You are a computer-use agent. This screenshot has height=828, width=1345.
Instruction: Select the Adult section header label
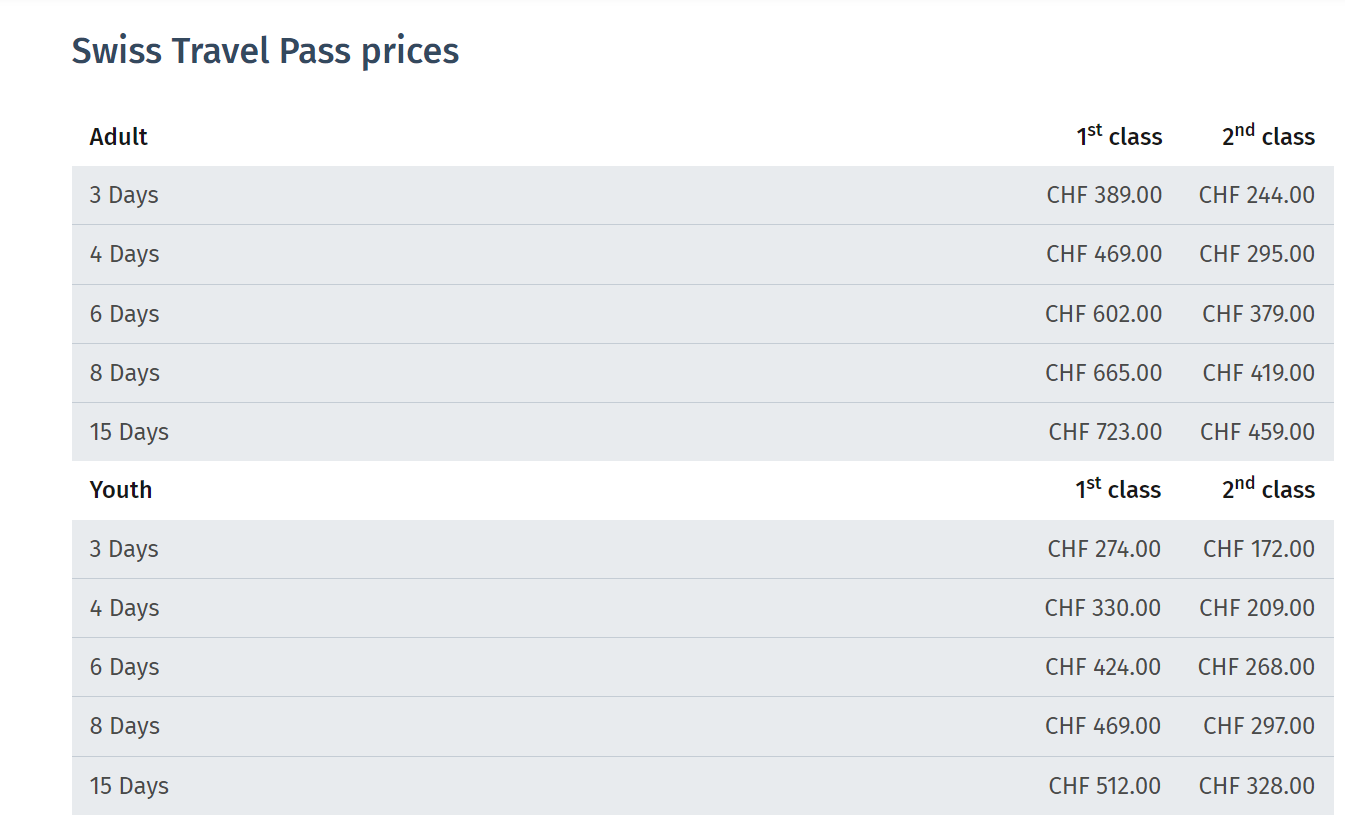tap(118, 137)
